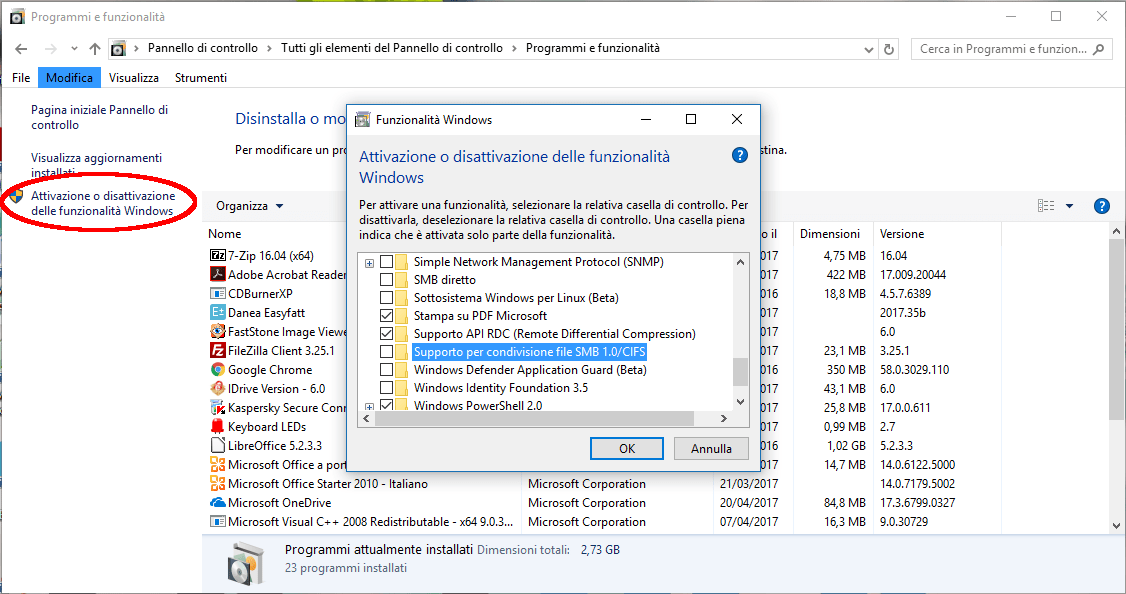Click the Google Chrome icon in the list
The image size is (1126, 594).
click(x=218, y=369)
